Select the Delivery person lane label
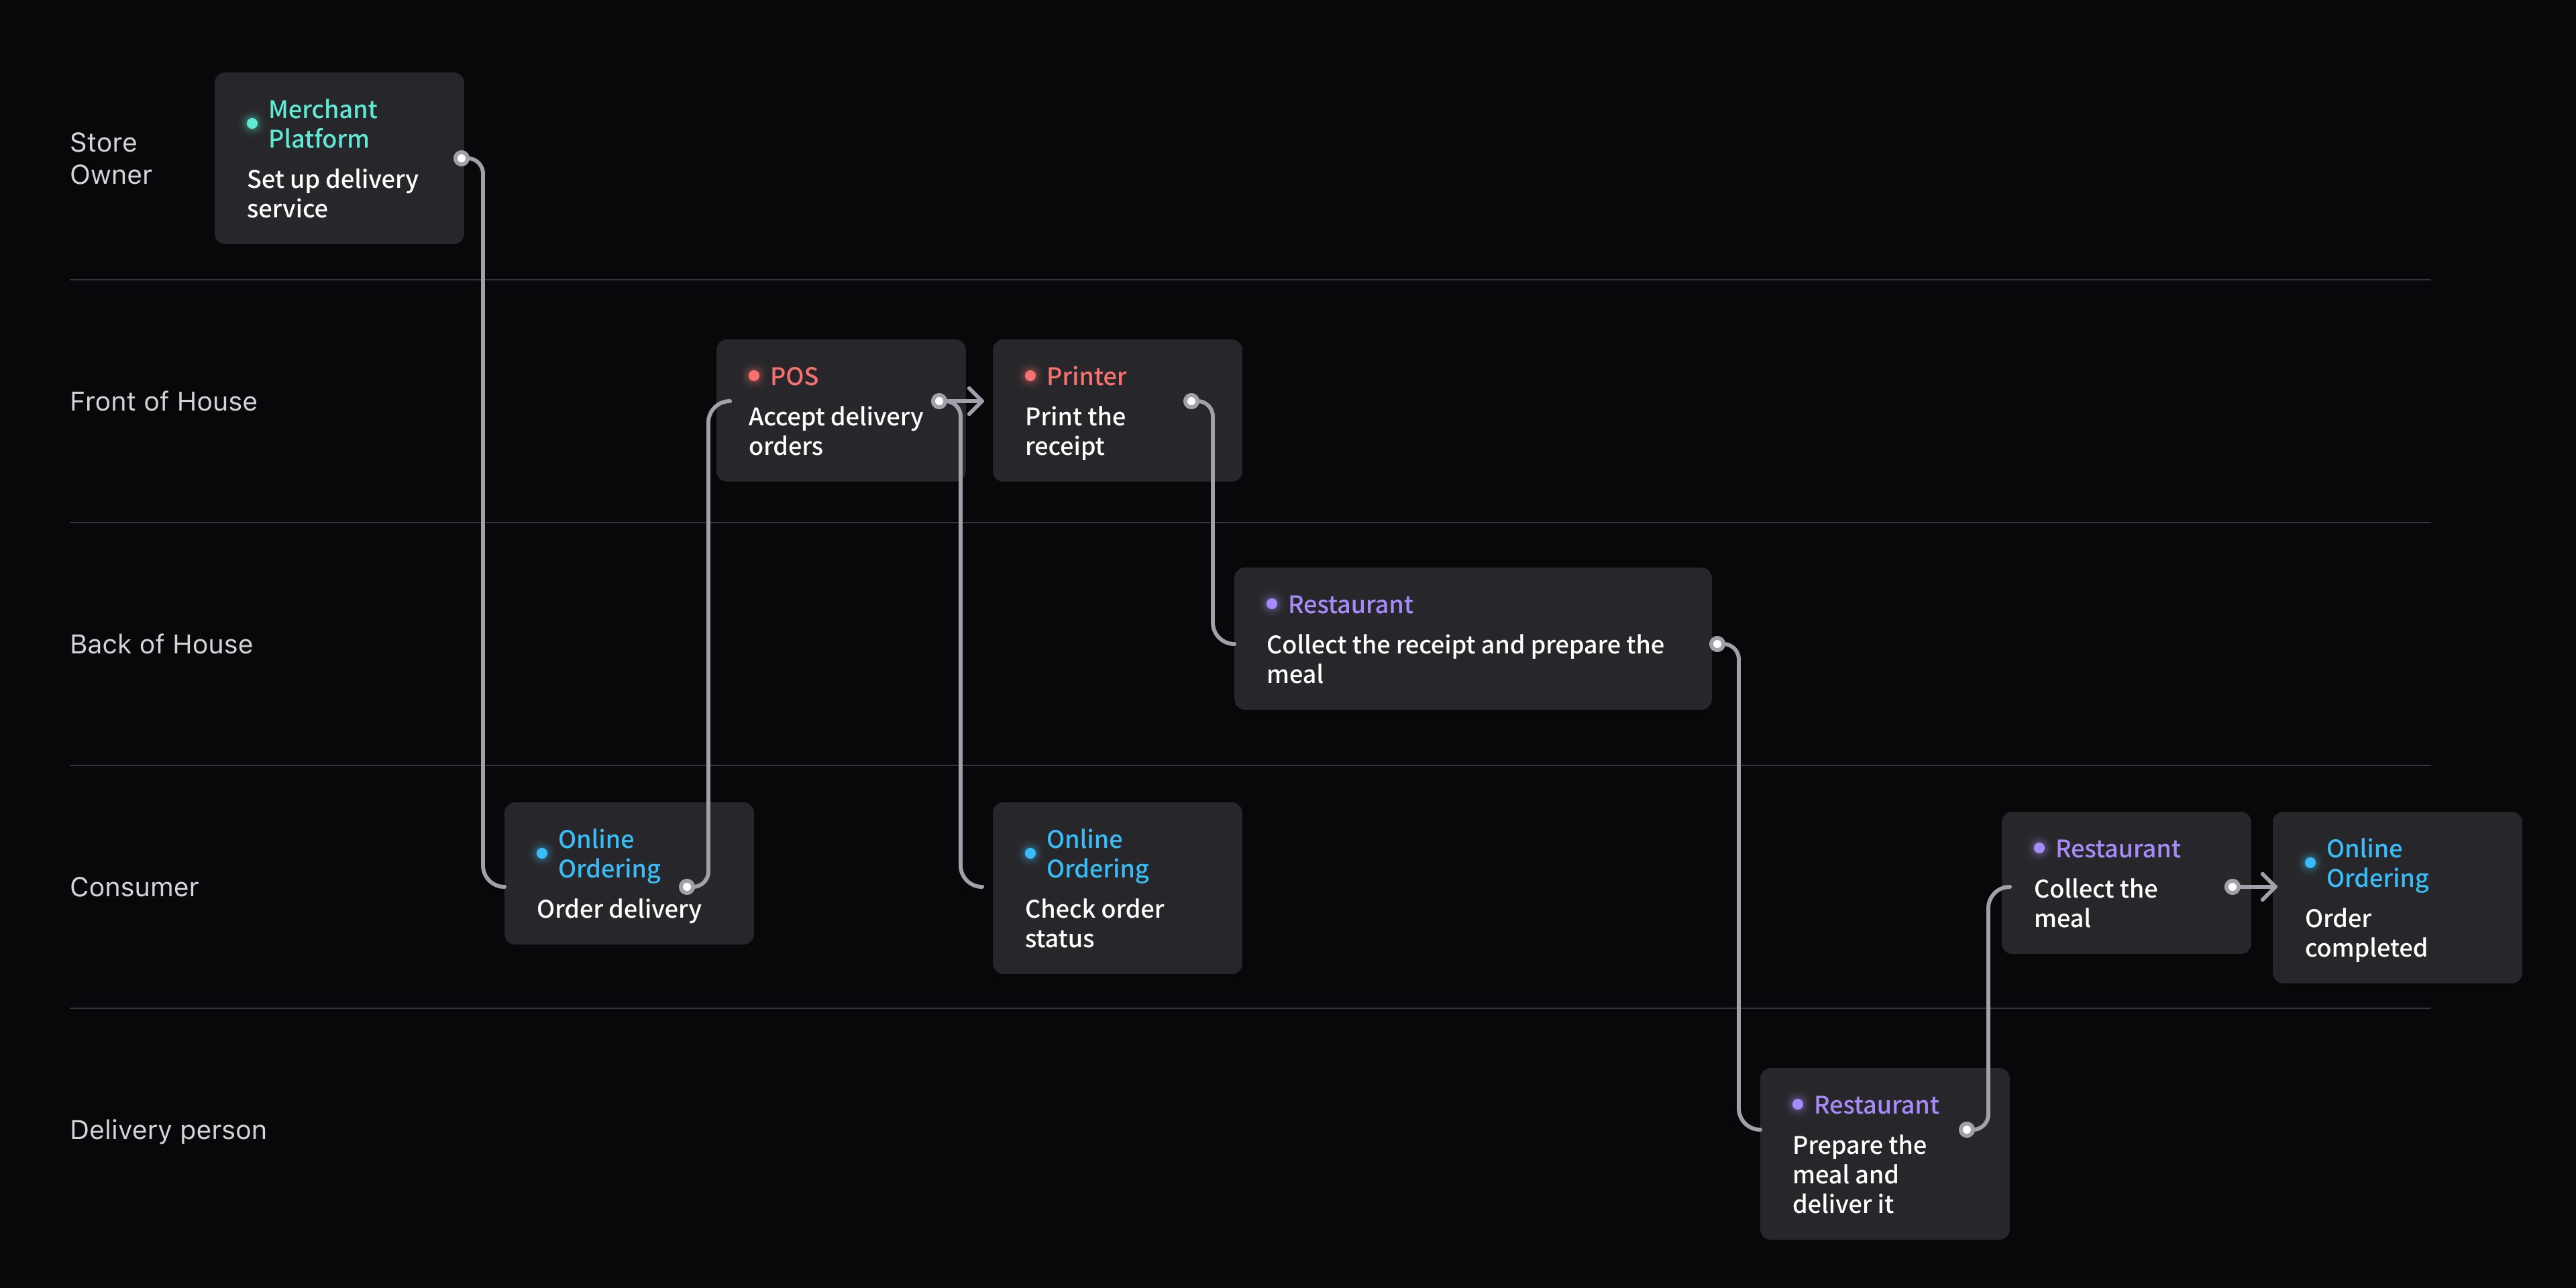Image resolution: width=2576 pixels, height=1288 pixels. coord(168,1130)
